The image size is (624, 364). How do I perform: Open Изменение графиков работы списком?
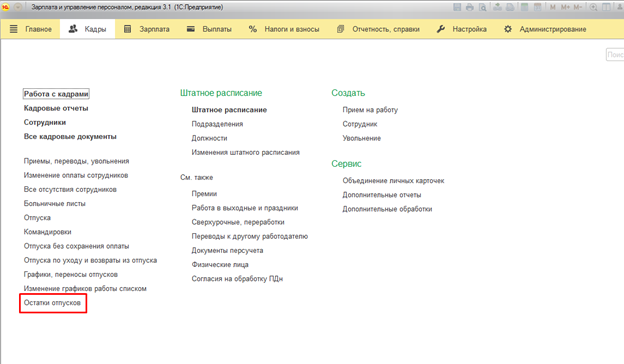[85, 288]
